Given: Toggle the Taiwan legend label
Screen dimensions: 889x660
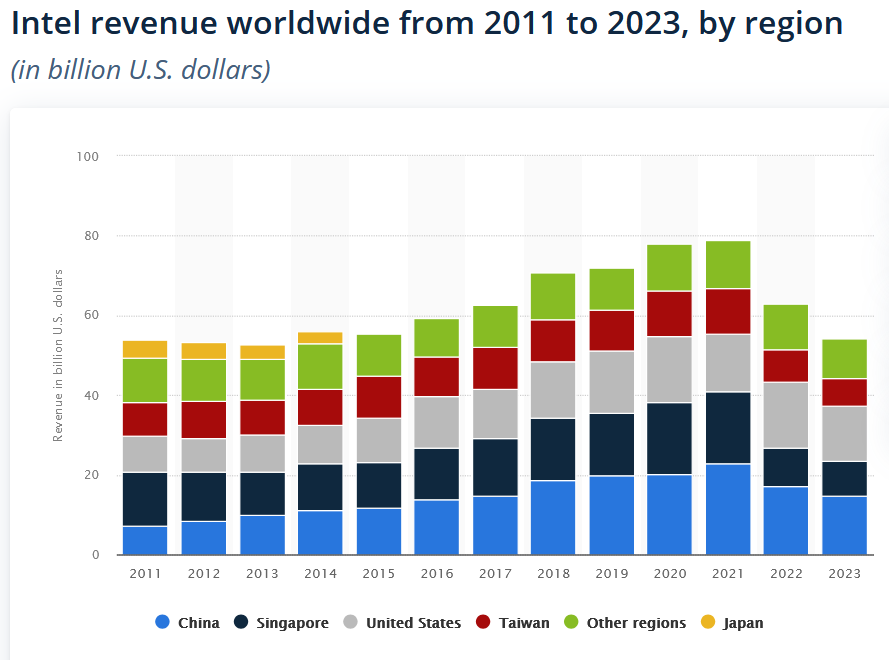Looking at the screenshot, I should [525, 623].
